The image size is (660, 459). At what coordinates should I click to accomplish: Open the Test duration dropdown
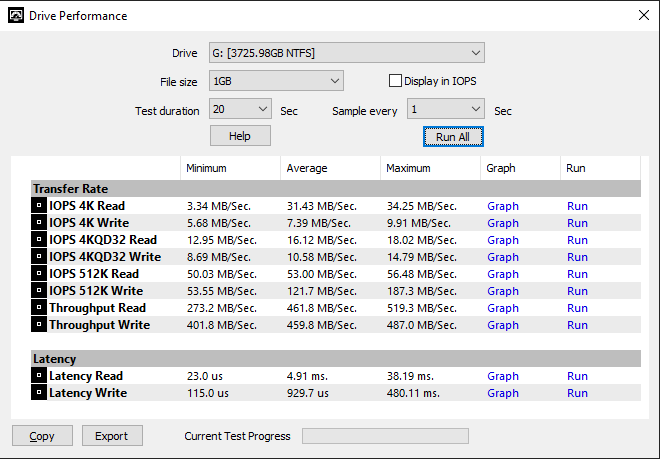pos(240,109)
